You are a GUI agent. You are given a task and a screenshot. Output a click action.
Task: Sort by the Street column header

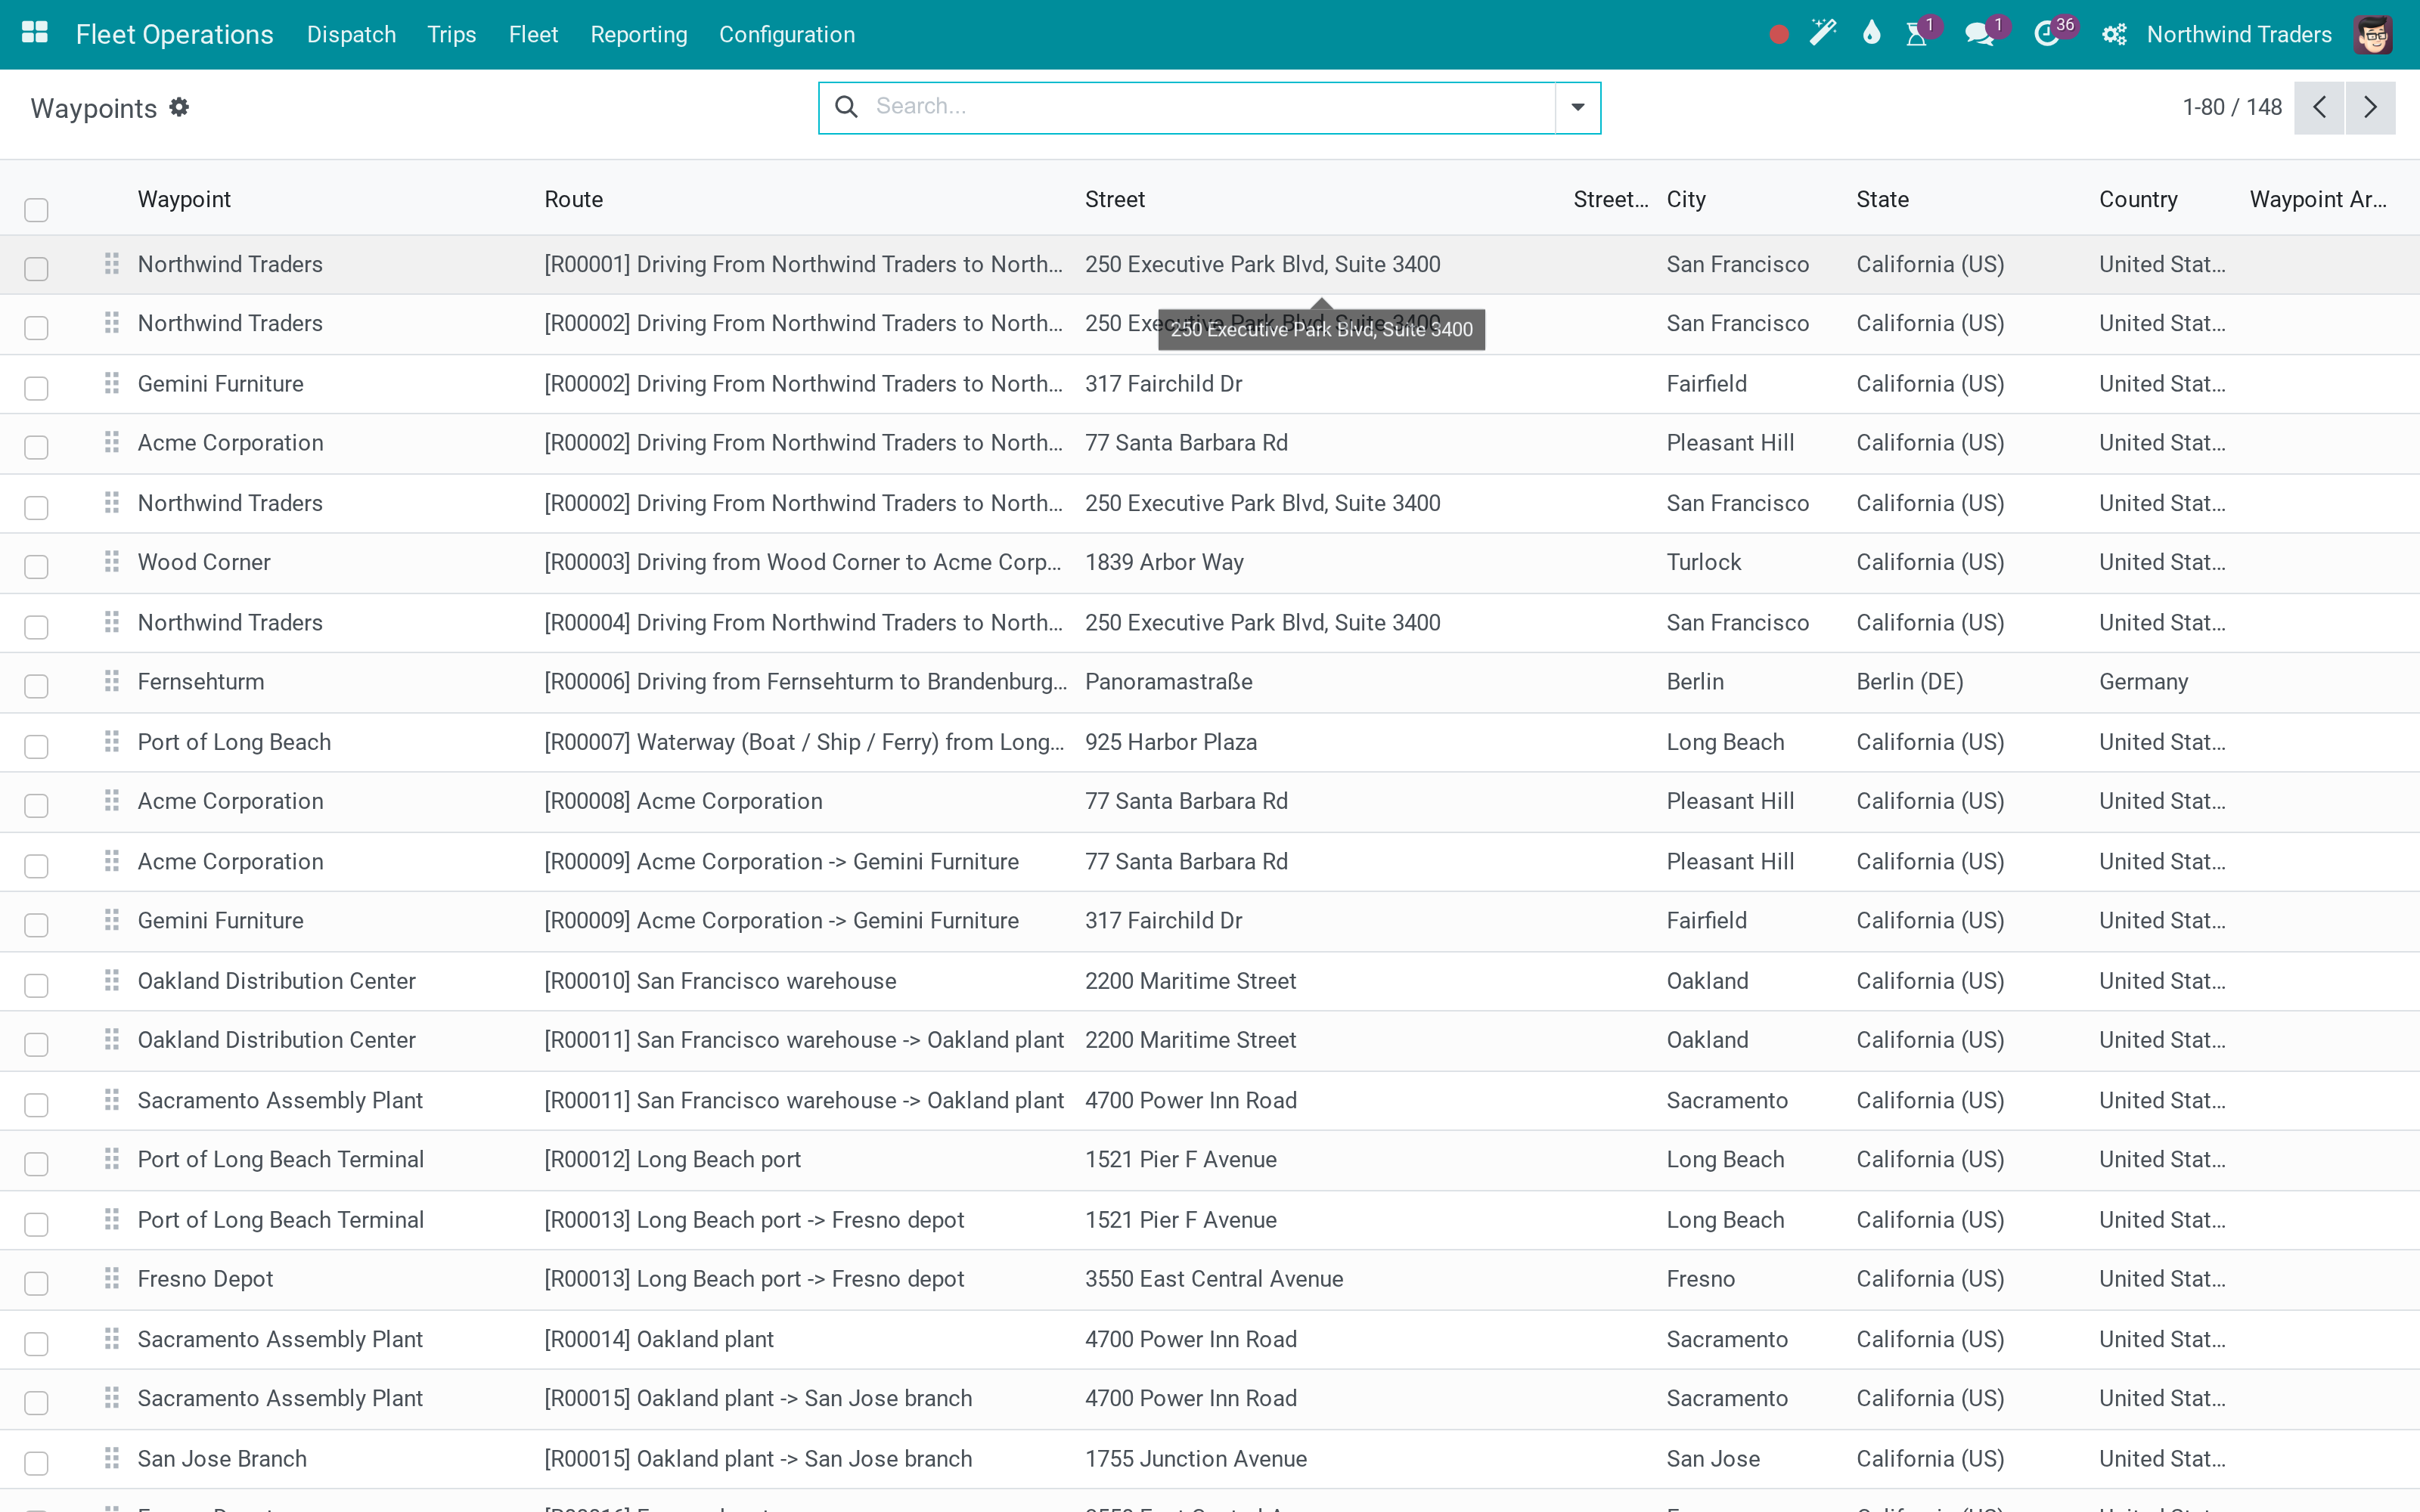pos(1115,199)
